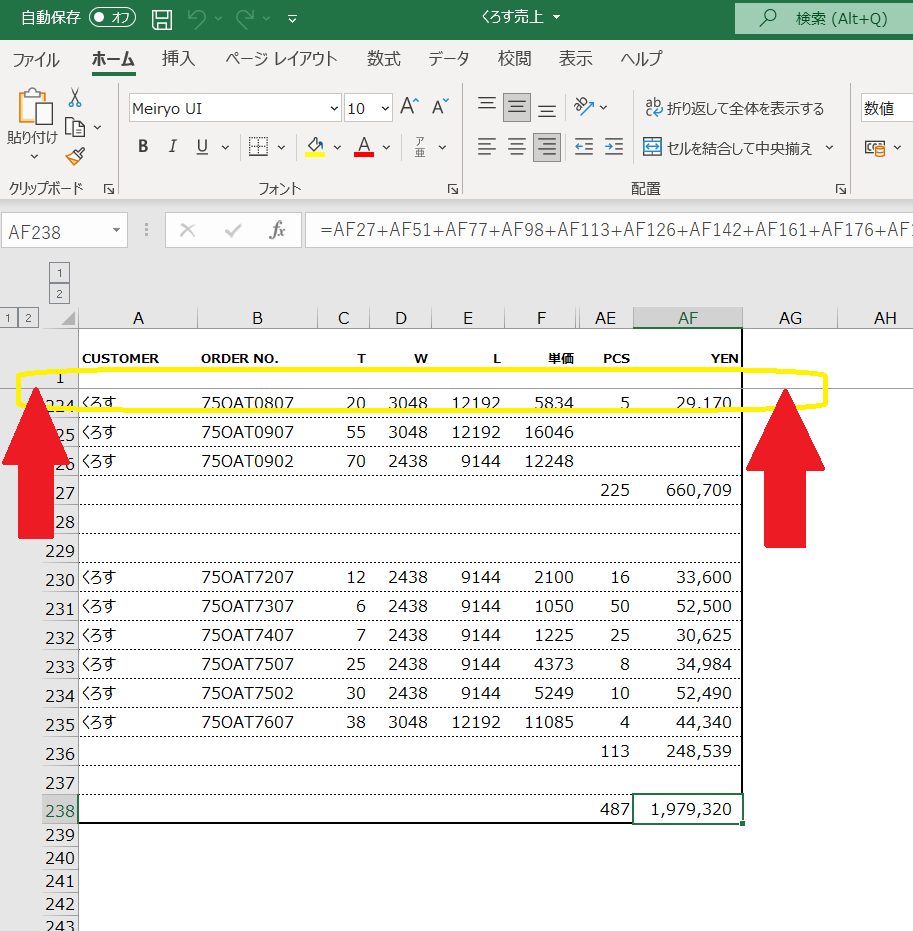Click the Copy icon in clipboard group
The height and width of the screenshot is (931, 913).
(x=75, y=127)
